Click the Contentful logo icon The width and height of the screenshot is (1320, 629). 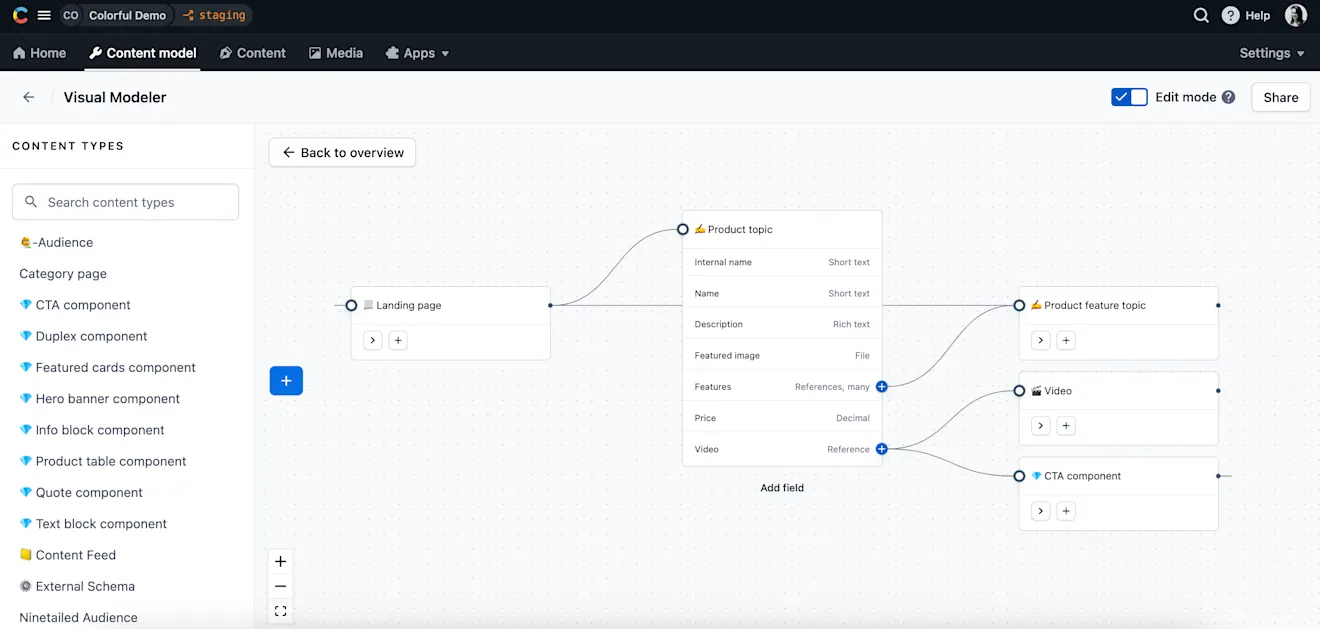pyautogui.click(x=20, y=15)
